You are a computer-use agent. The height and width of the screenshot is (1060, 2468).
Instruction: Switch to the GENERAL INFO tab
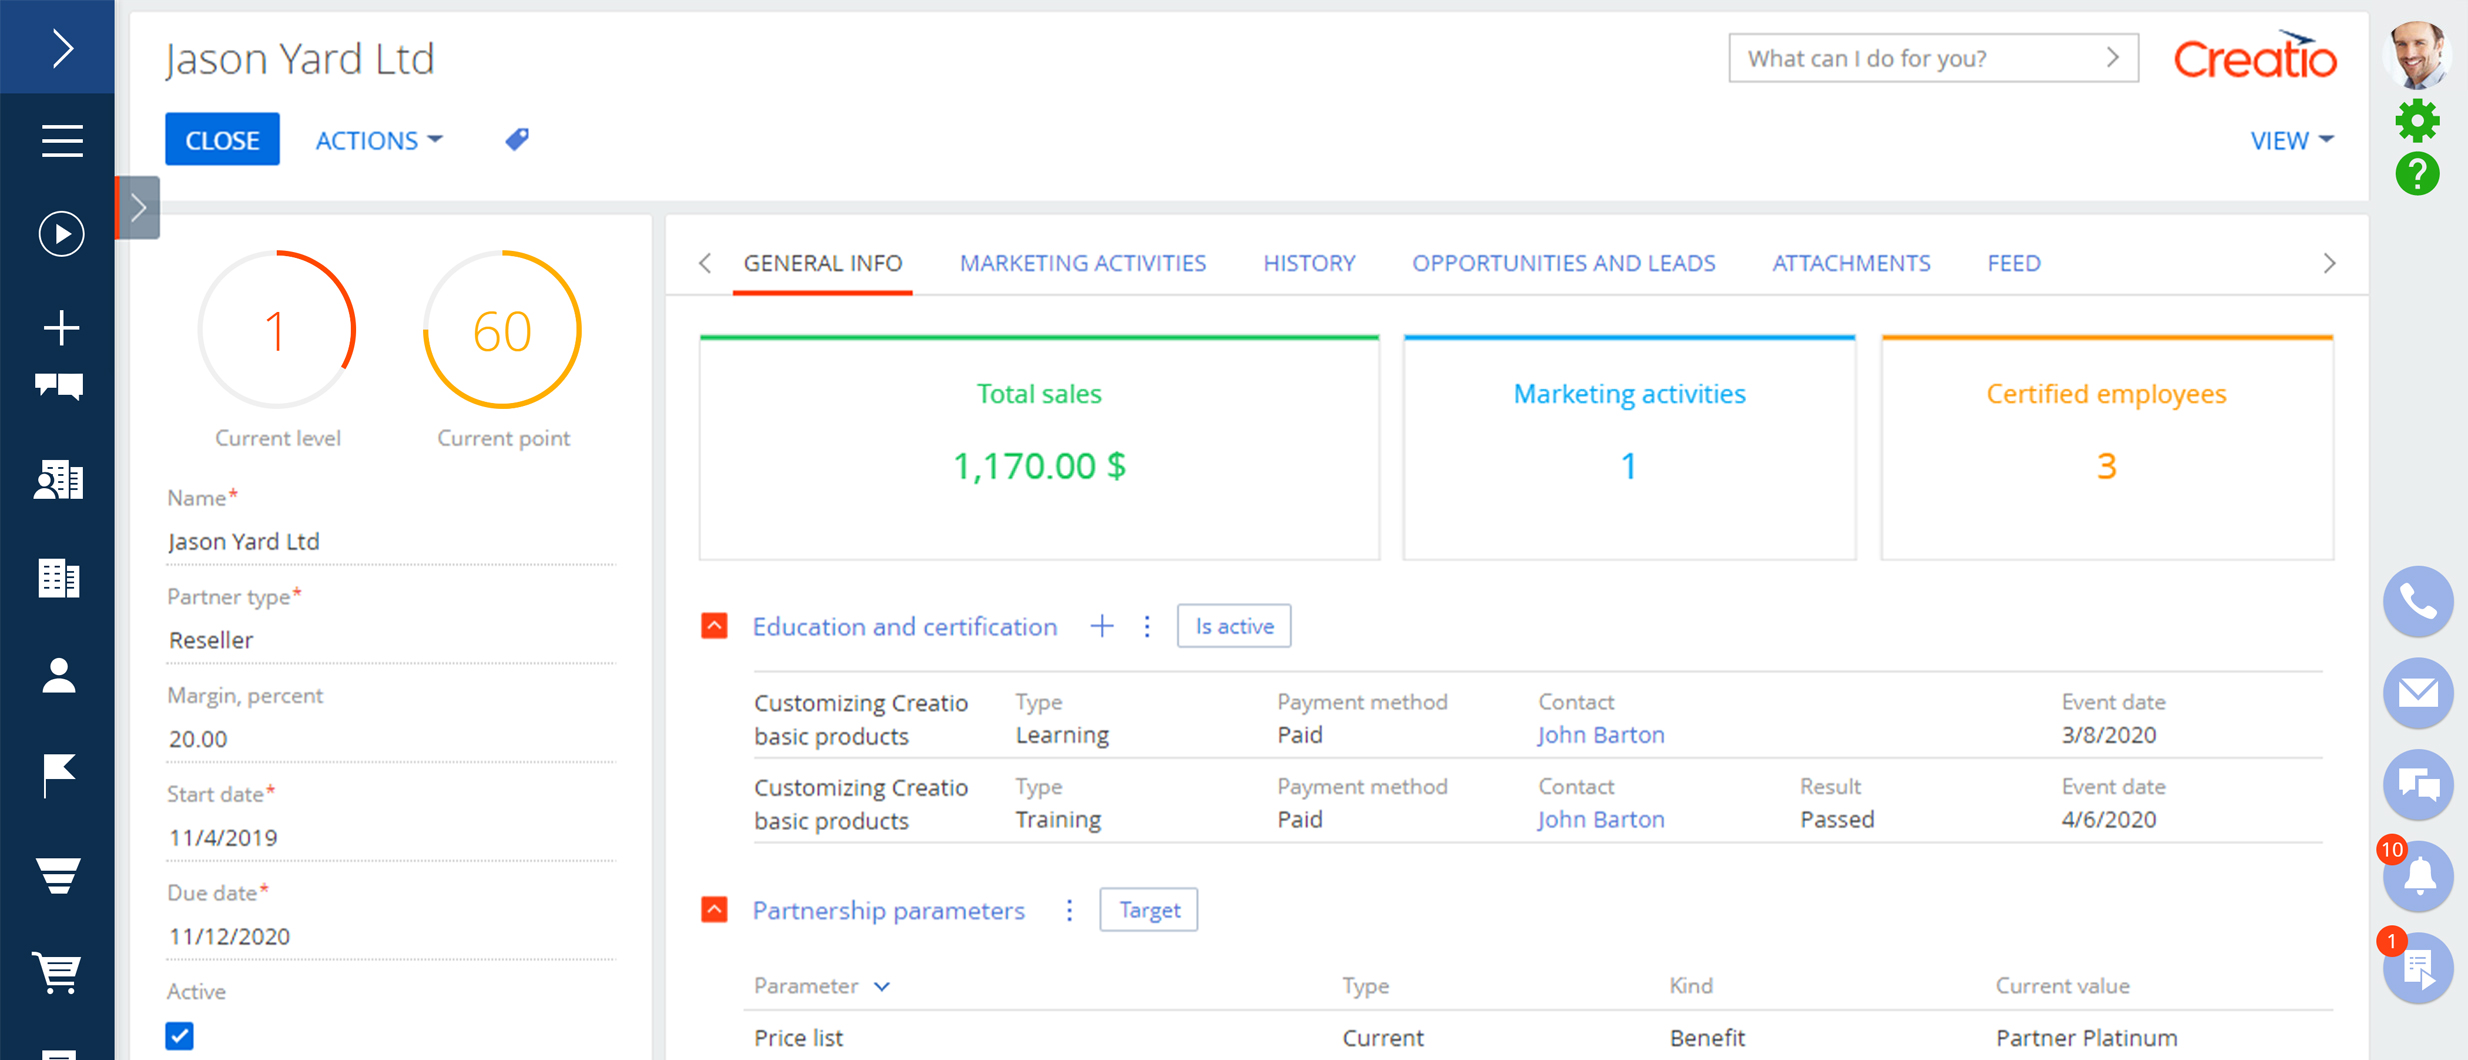pos(822,263)
